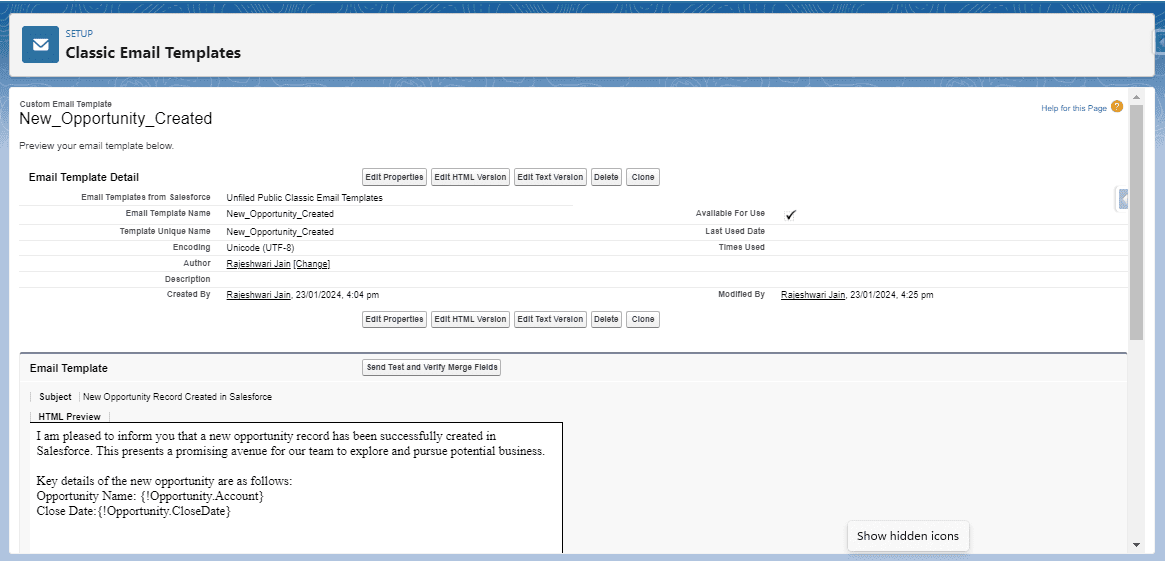1165x561 pixels.
Task: Click Send Test and Verify Merge Fields
Action: coord(431,367)
